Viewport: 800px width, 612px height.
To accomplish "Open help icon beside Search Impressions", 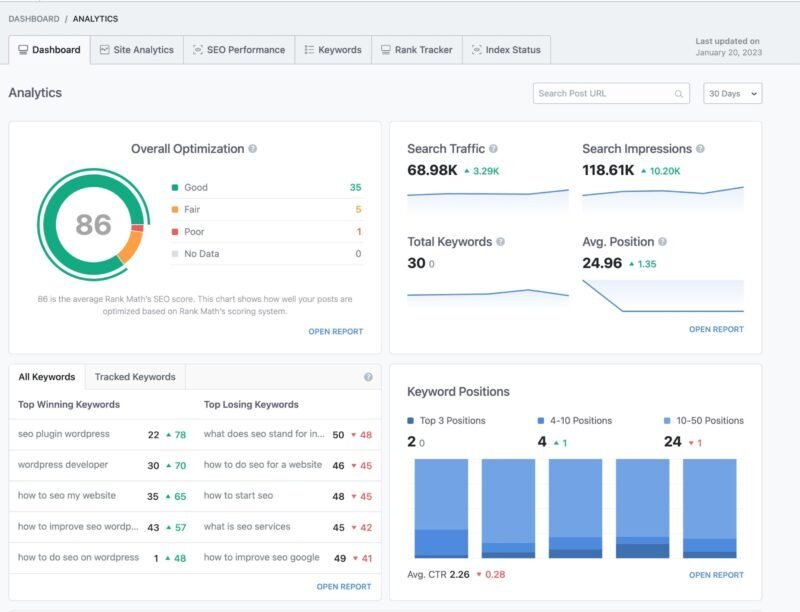I will click(701, 148).
